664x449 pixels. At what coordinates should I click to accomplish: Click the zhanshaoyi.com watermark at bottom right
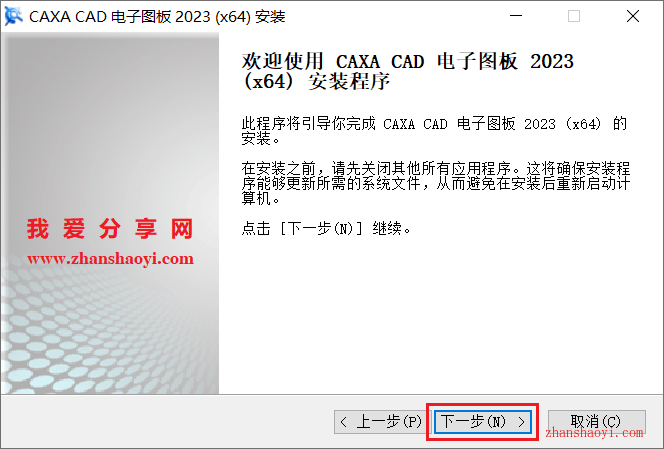point(594,433)
